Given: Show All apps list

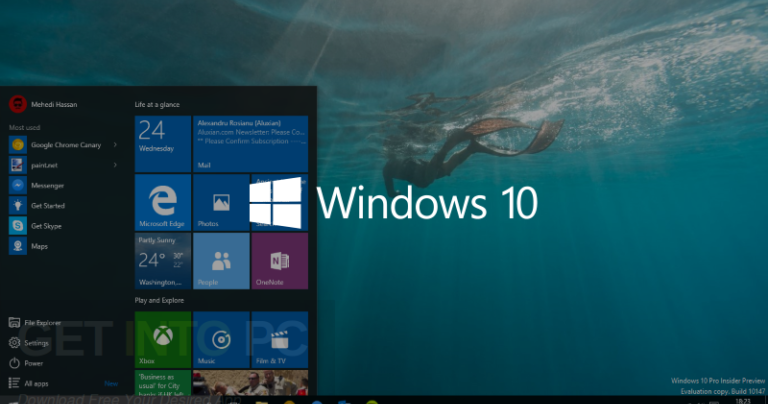Looking at the screenshot, I should (x=29, y=383).
